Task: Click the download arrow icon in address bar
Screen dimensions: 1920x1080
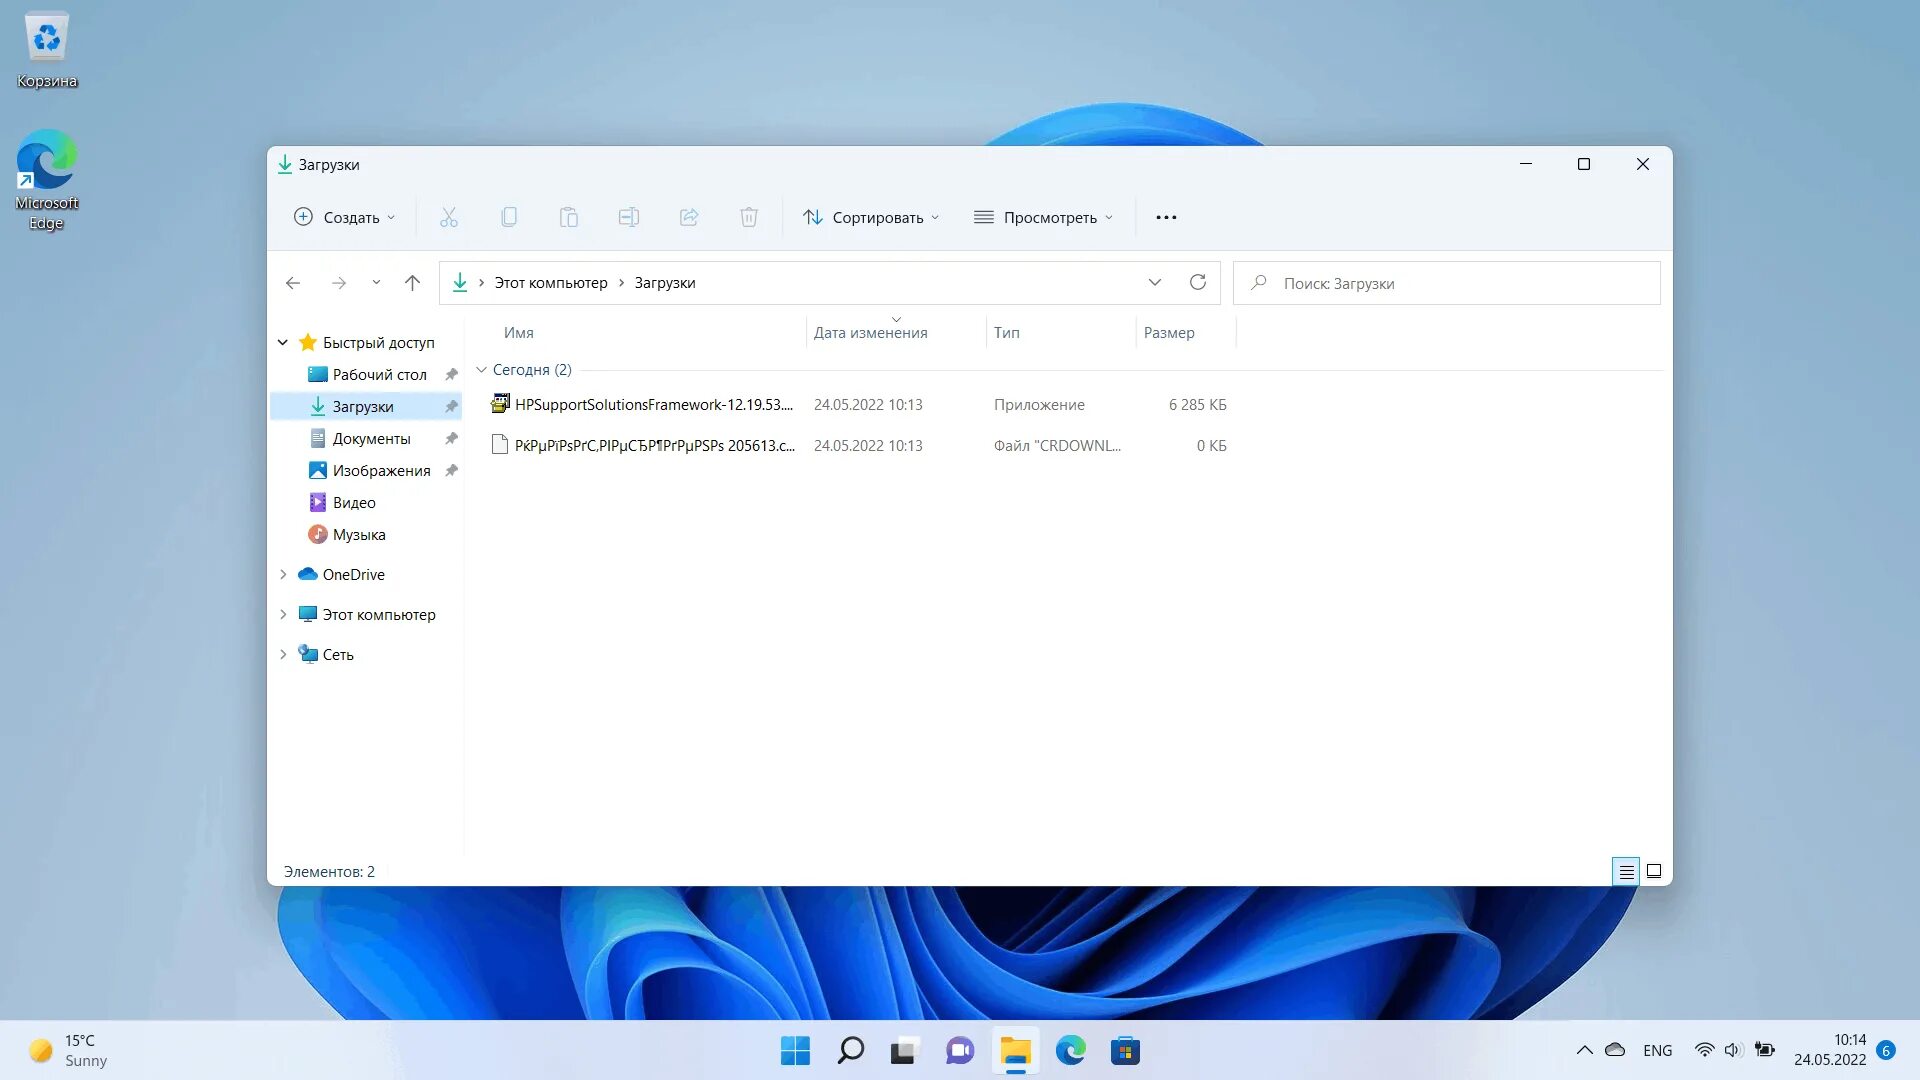Action: 460,282
